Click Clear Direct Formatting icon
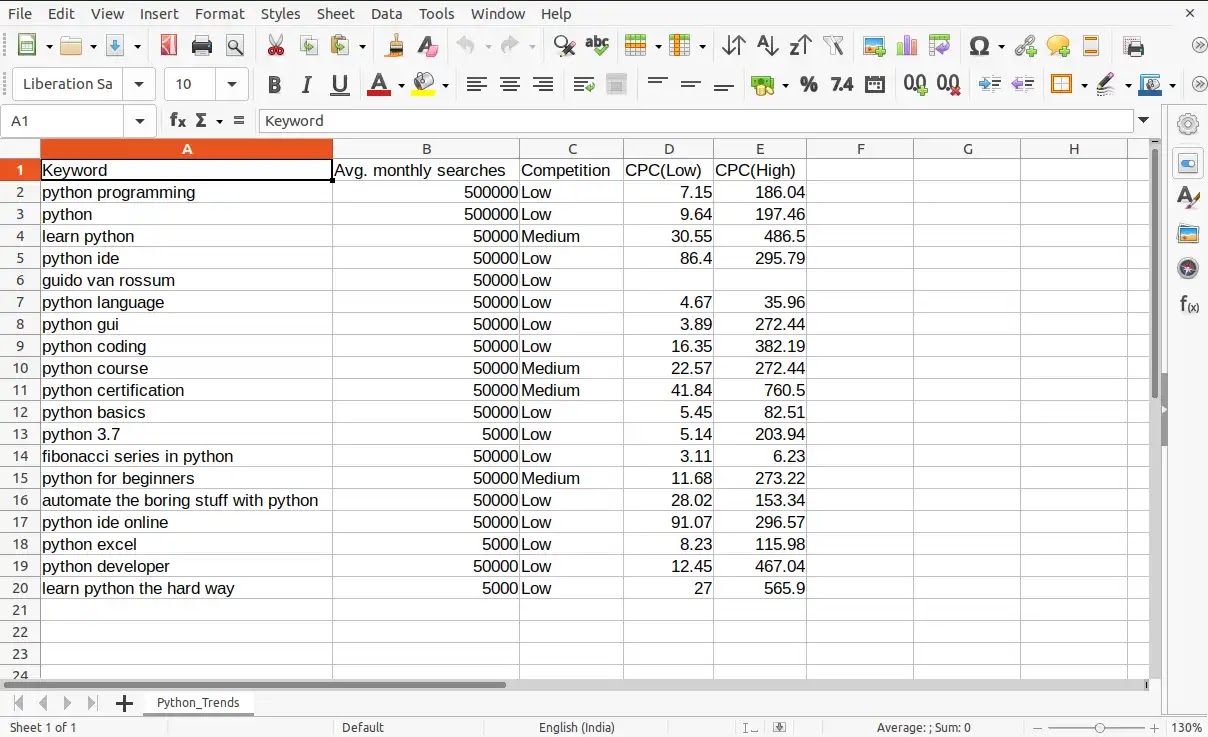The width and height of the screenshot is (1208, 737). pos(428,46)
